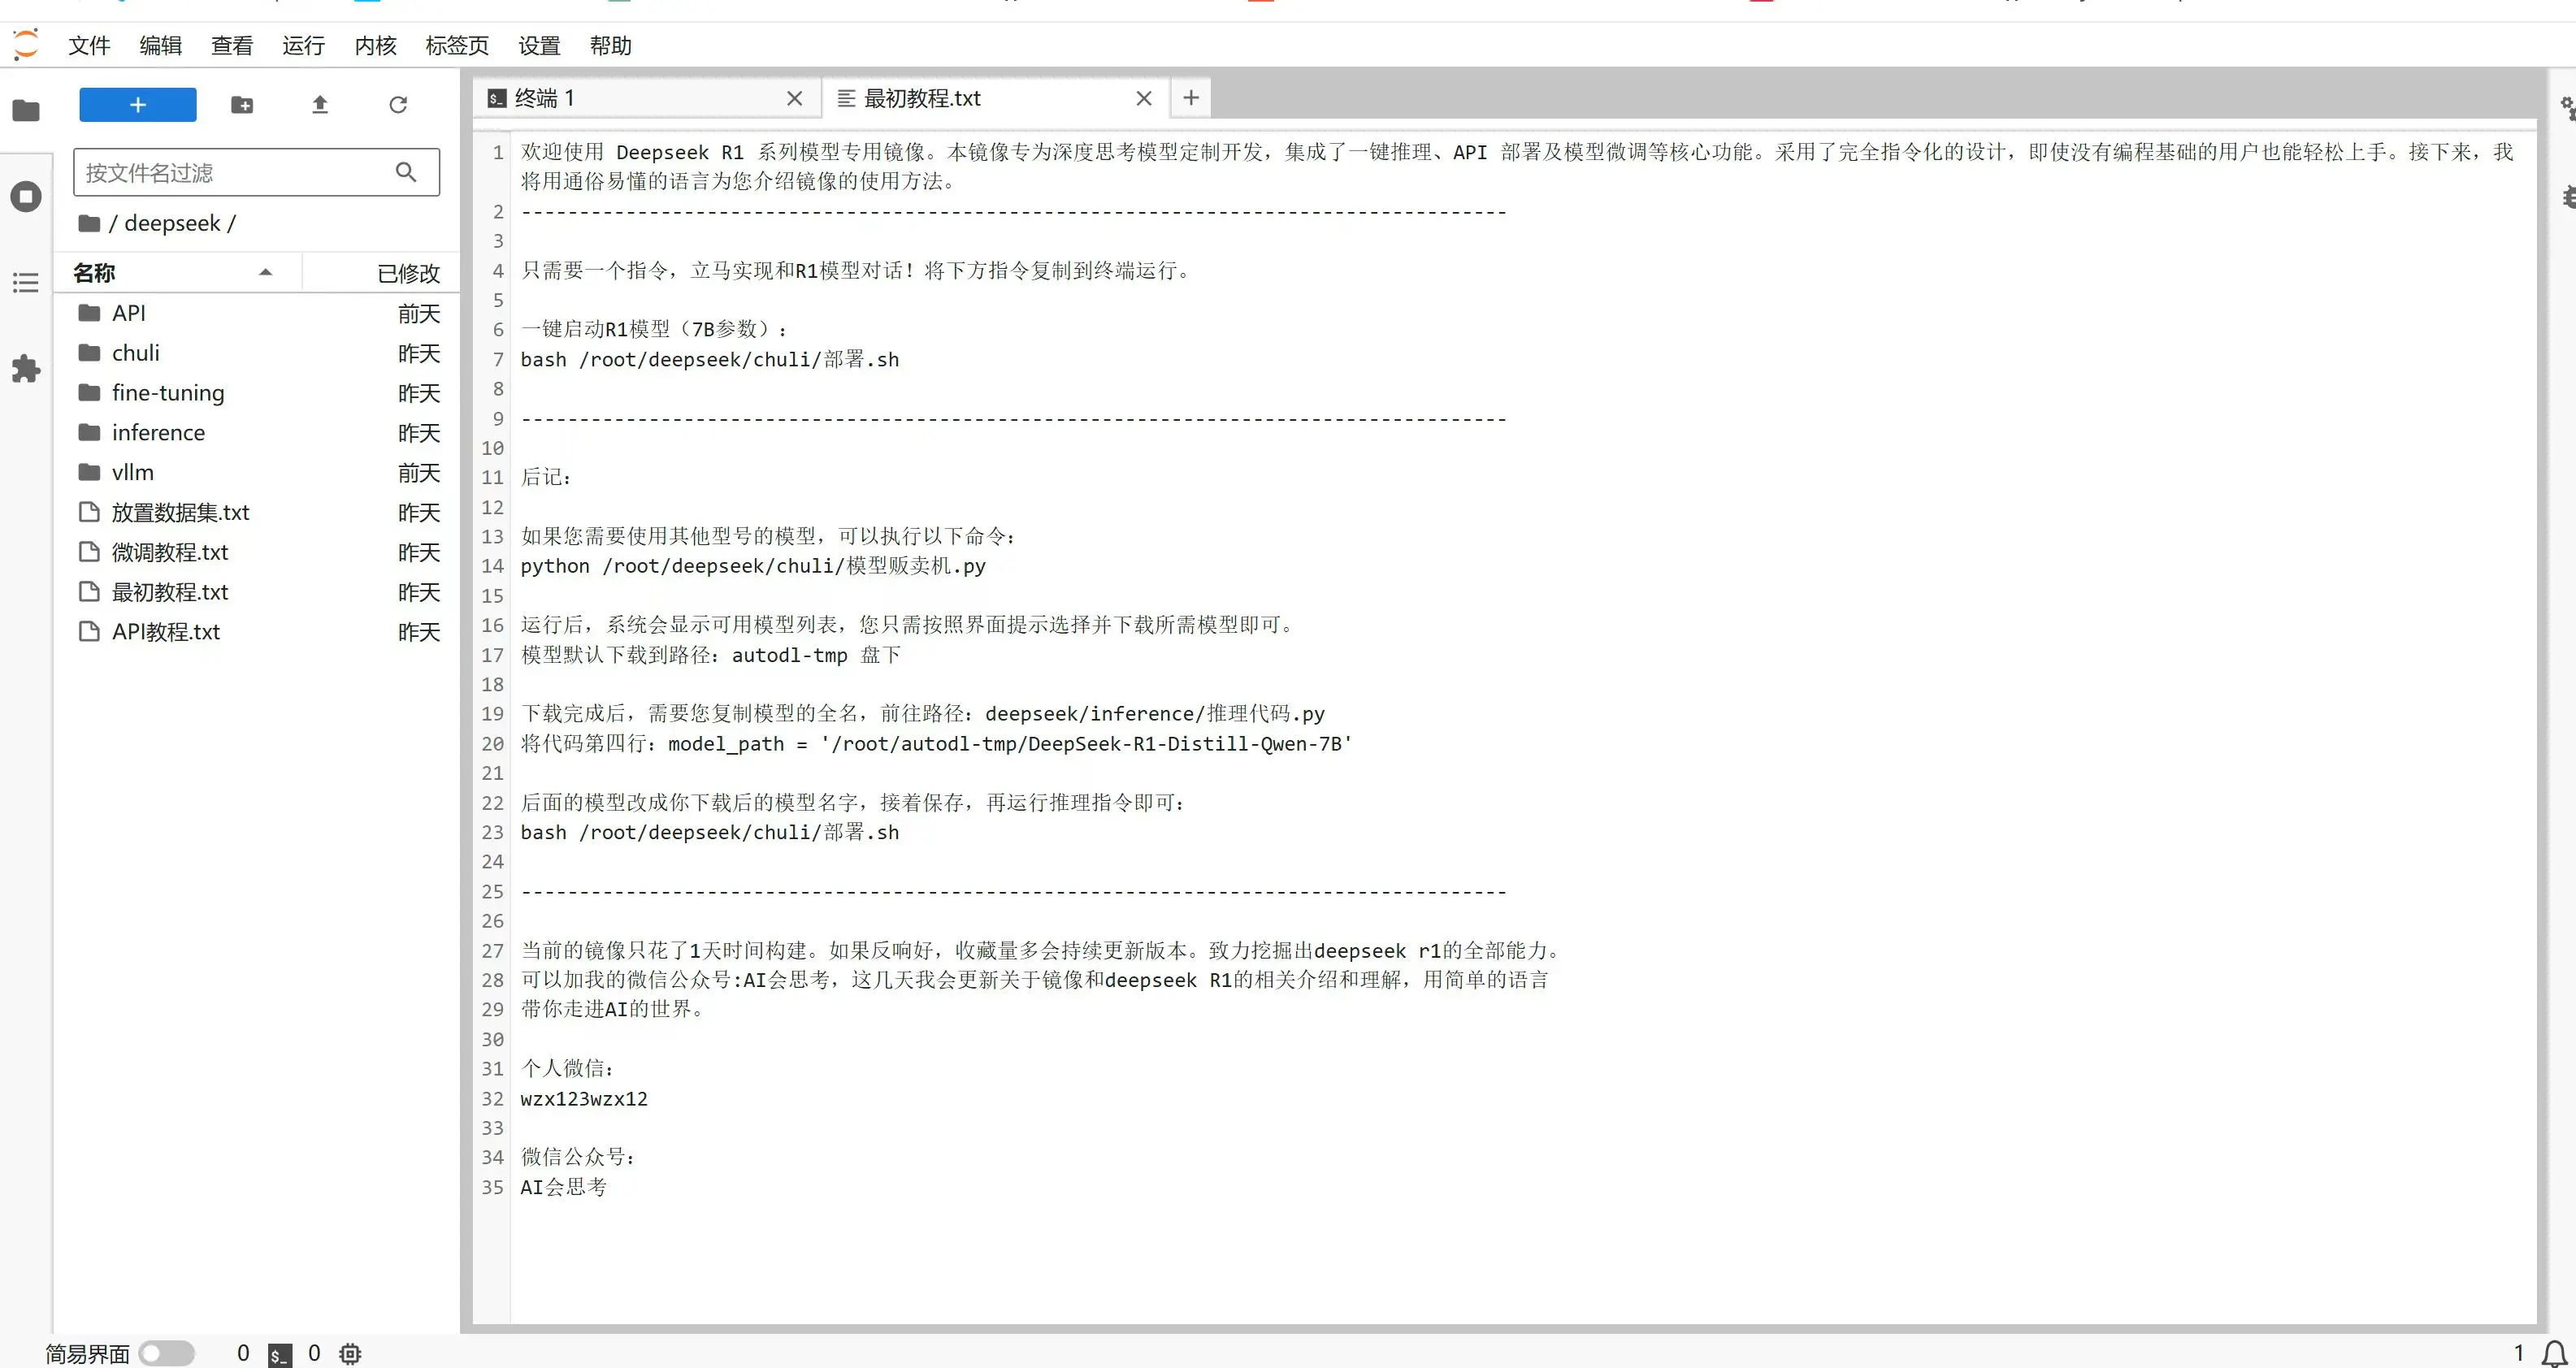Refresh the file browser list
This screenshot has width=2576, height=1368.
click(398, 105)
